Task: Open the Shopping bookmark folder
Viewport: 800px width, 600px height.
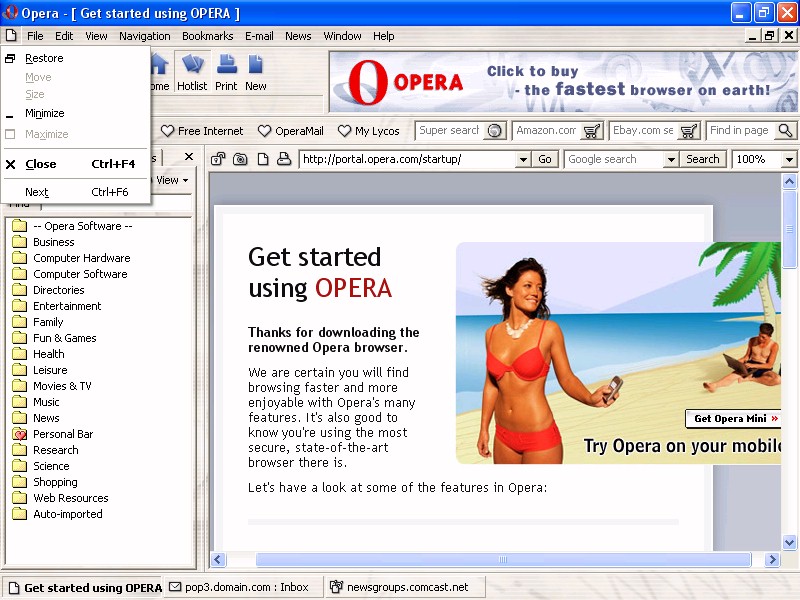Action: 45,482
